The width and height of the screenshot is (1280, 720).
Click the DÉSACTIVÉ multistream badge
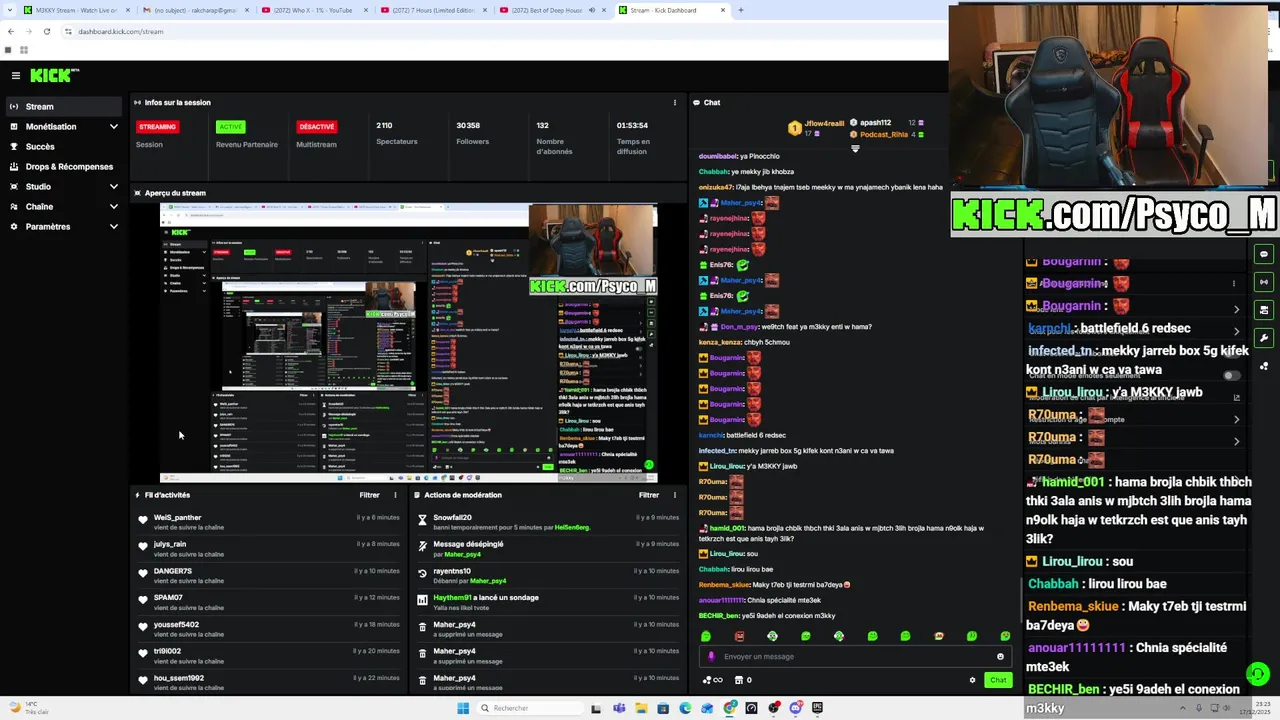click(x=316, y=127)
